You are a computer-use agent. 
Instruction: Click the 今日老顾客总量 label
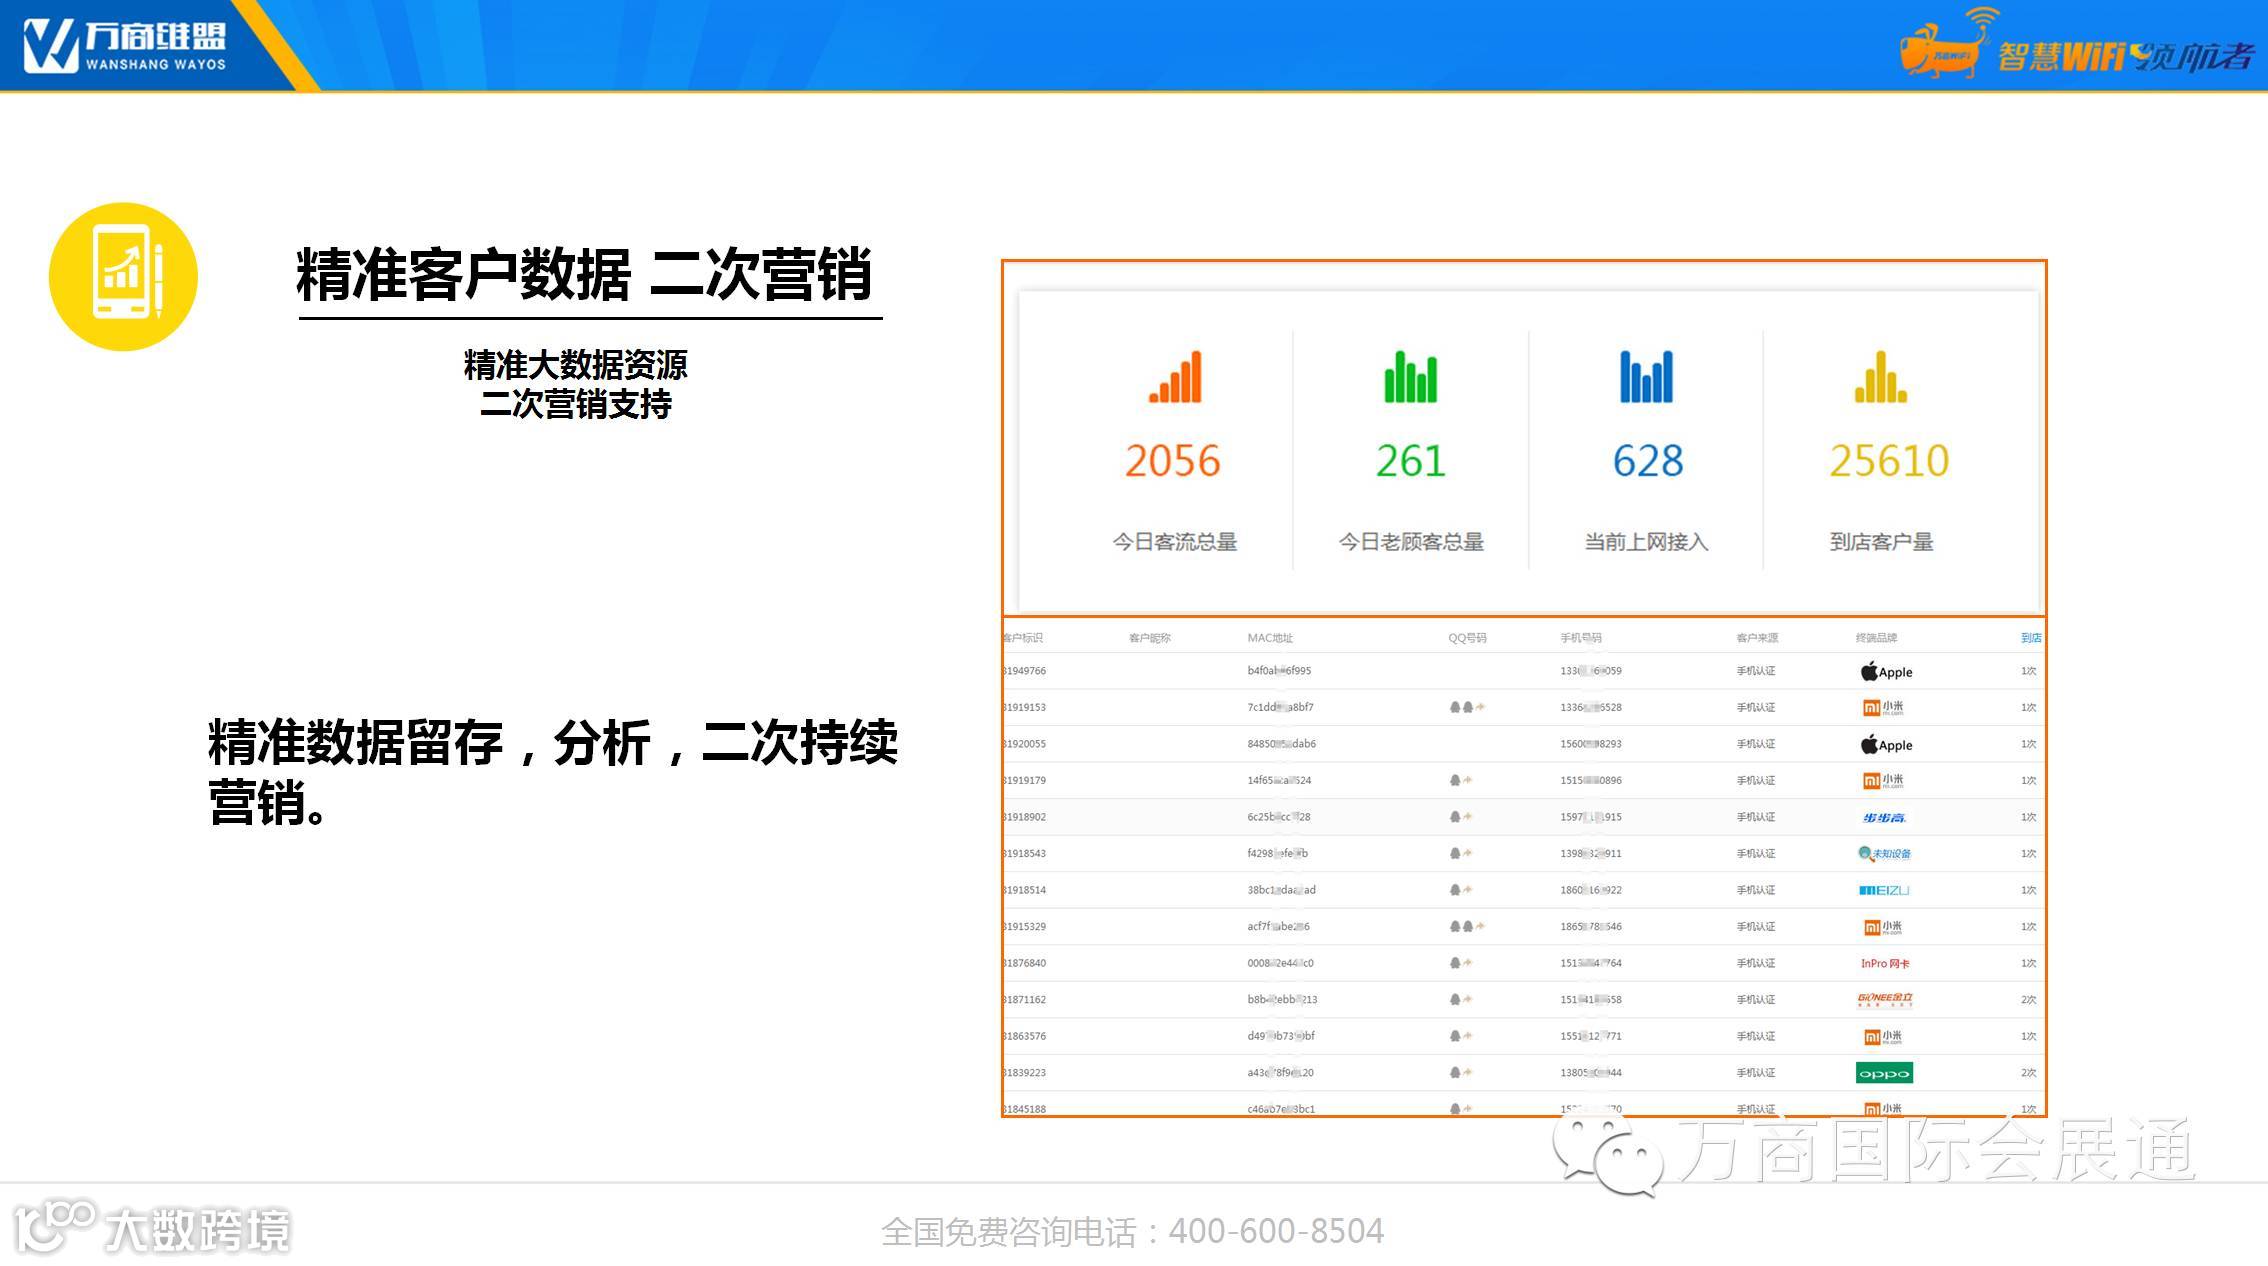1410,542
